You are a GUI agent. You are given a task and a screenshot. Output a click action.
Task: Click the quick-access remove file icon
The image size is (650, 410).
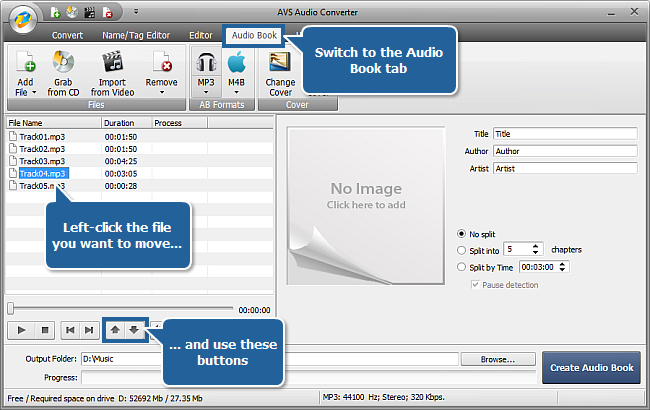107,13
